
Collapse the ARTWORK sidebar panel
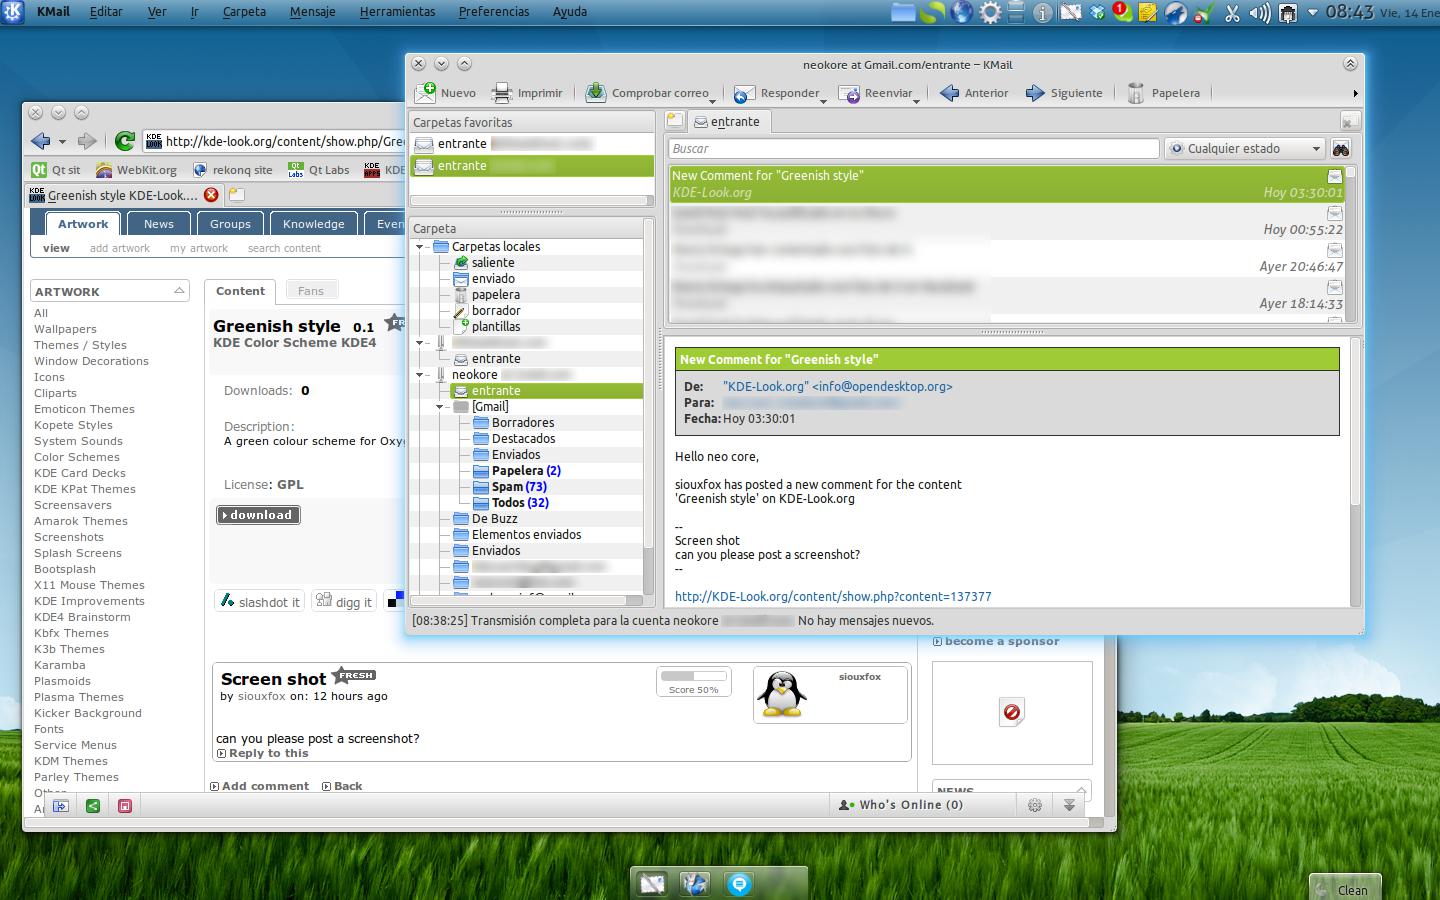point(179,291)
